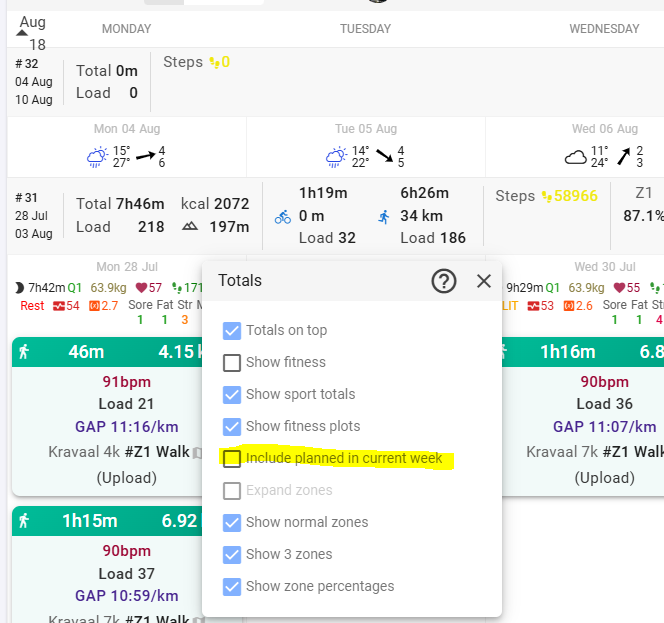Click the elevation mountain icon beside 197m
This screenshot has height=623, width=664.
(190, 227)
